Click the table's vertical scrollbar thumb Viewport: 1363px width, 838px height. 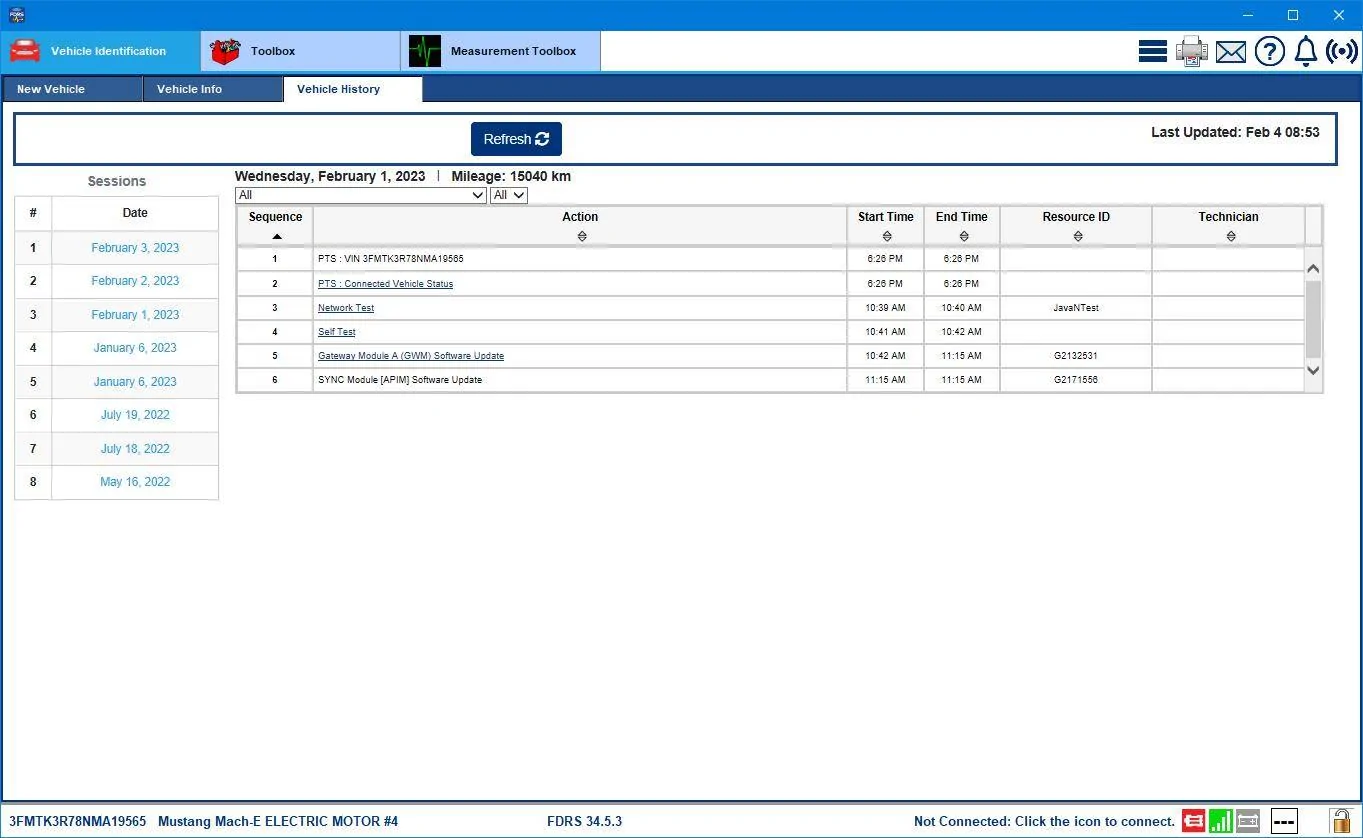[1314, 318]
